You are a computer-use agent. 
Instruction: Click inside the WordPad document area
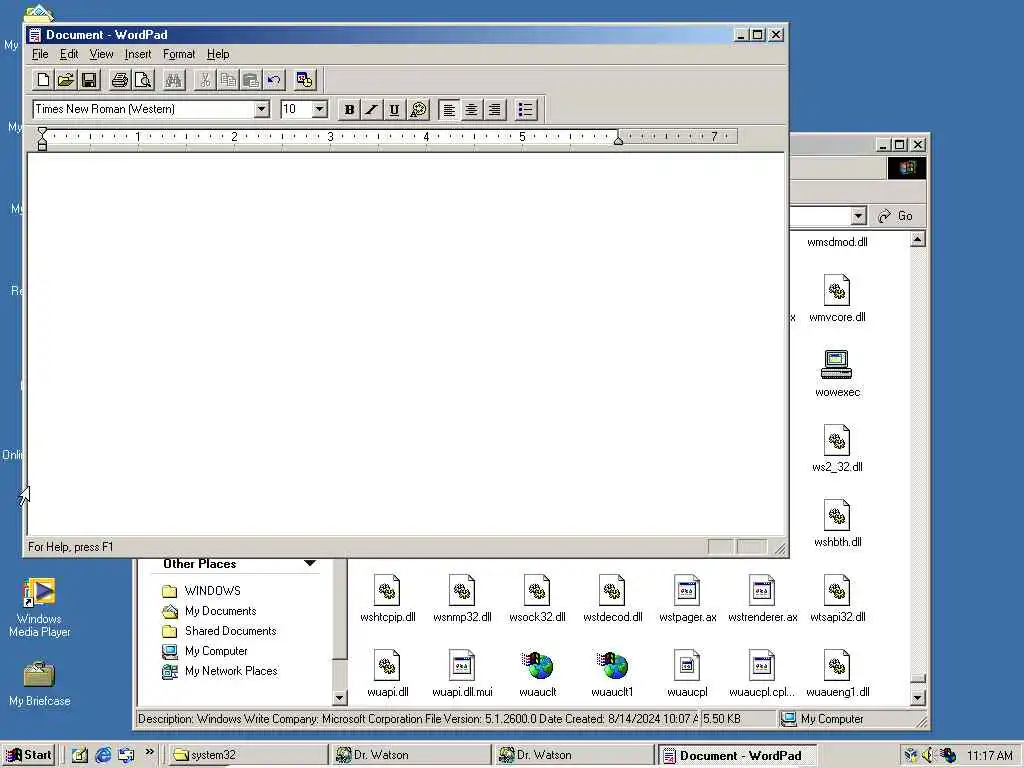(x=405, y=344)
